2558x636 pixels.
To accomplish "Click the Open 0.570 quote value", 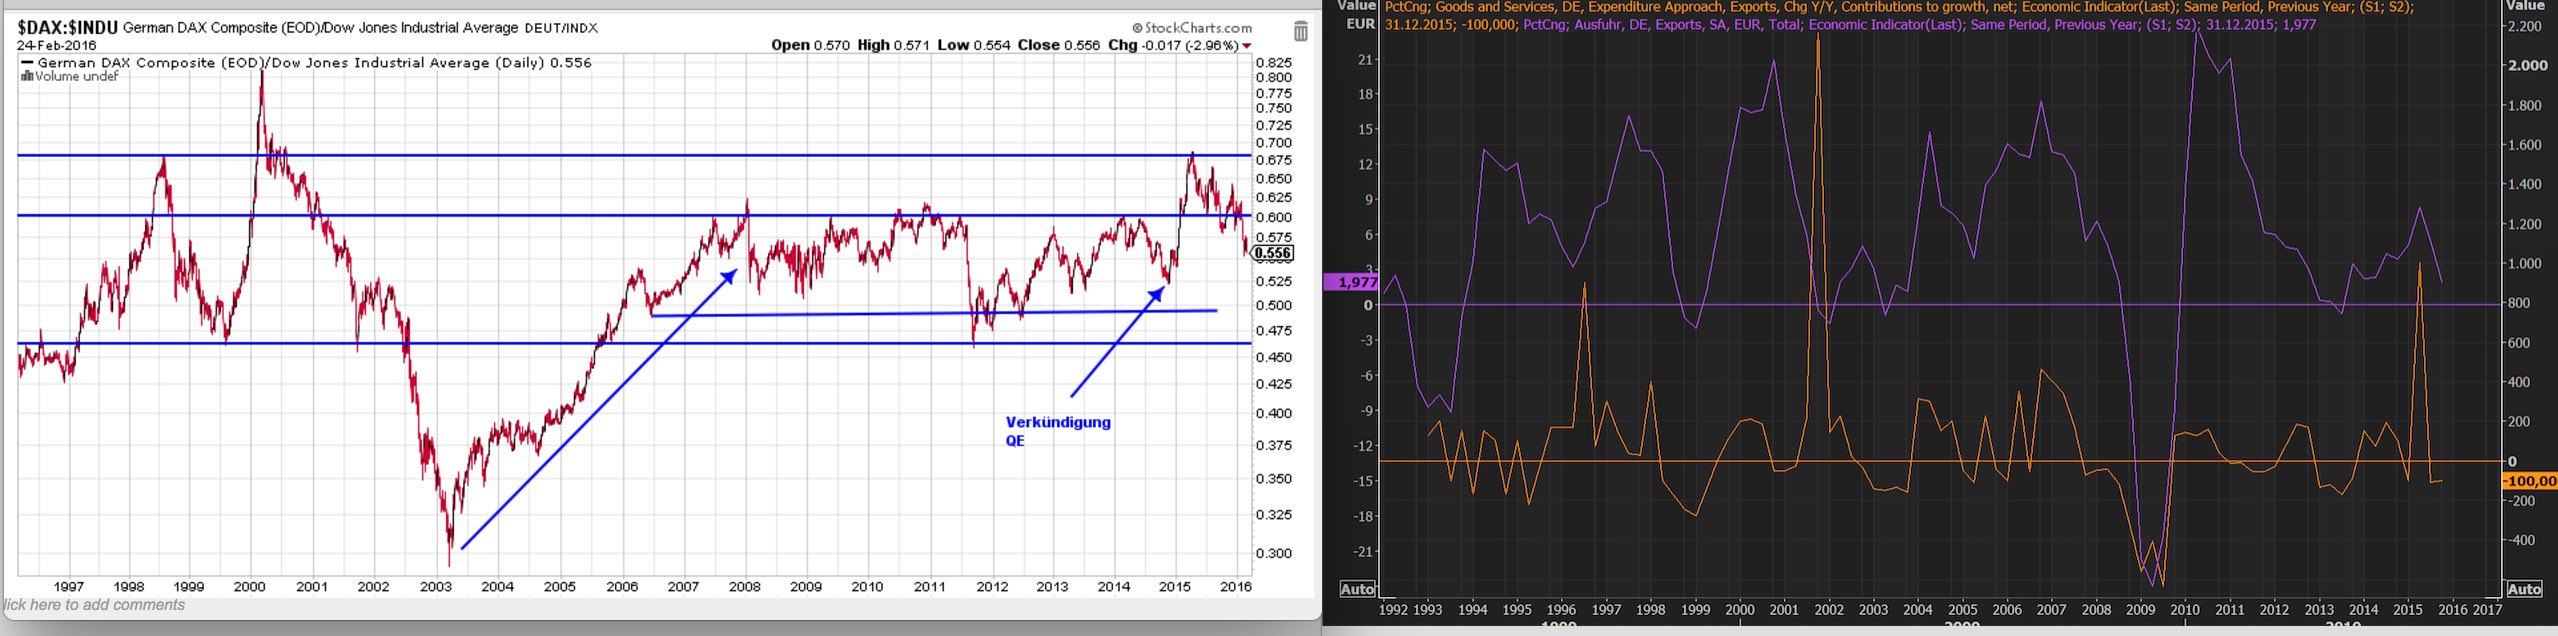I will point(810,45).
